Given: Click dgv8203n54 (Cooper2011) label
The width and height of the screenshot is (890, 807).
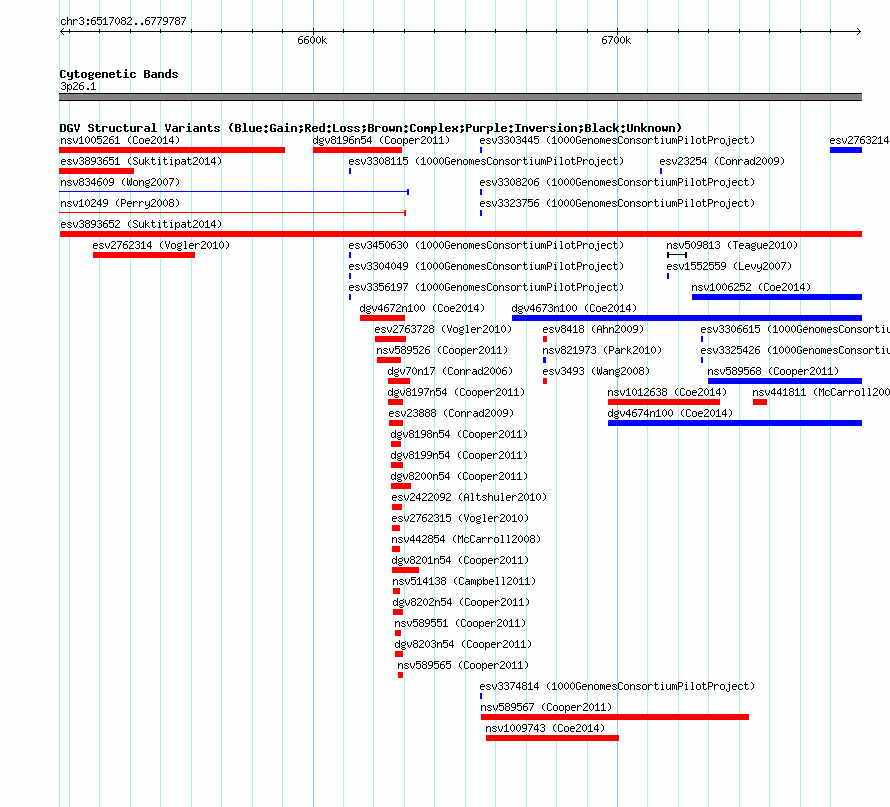Looking at the screenshot, I should 463,644.
